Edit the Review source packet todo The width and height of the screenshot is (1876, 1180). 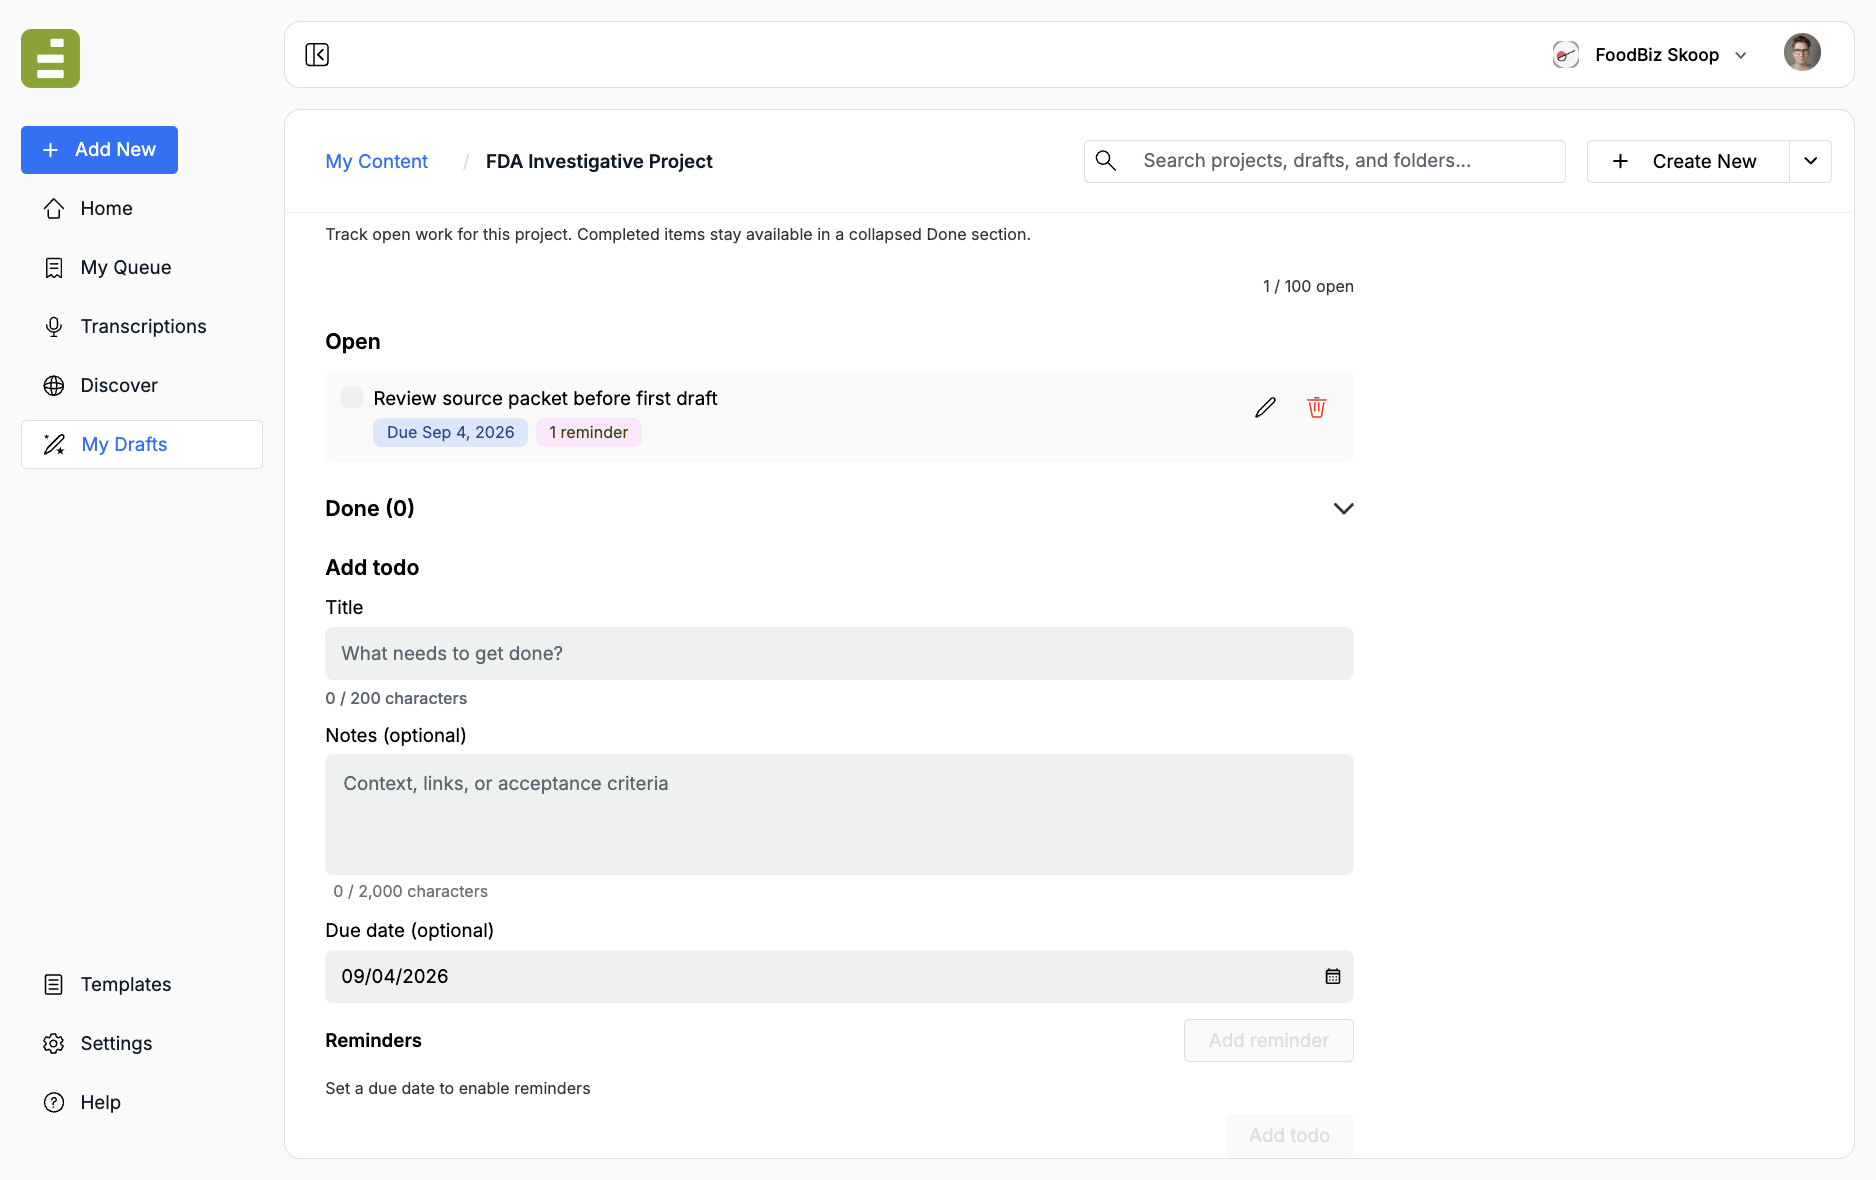tap(1265, 407)
